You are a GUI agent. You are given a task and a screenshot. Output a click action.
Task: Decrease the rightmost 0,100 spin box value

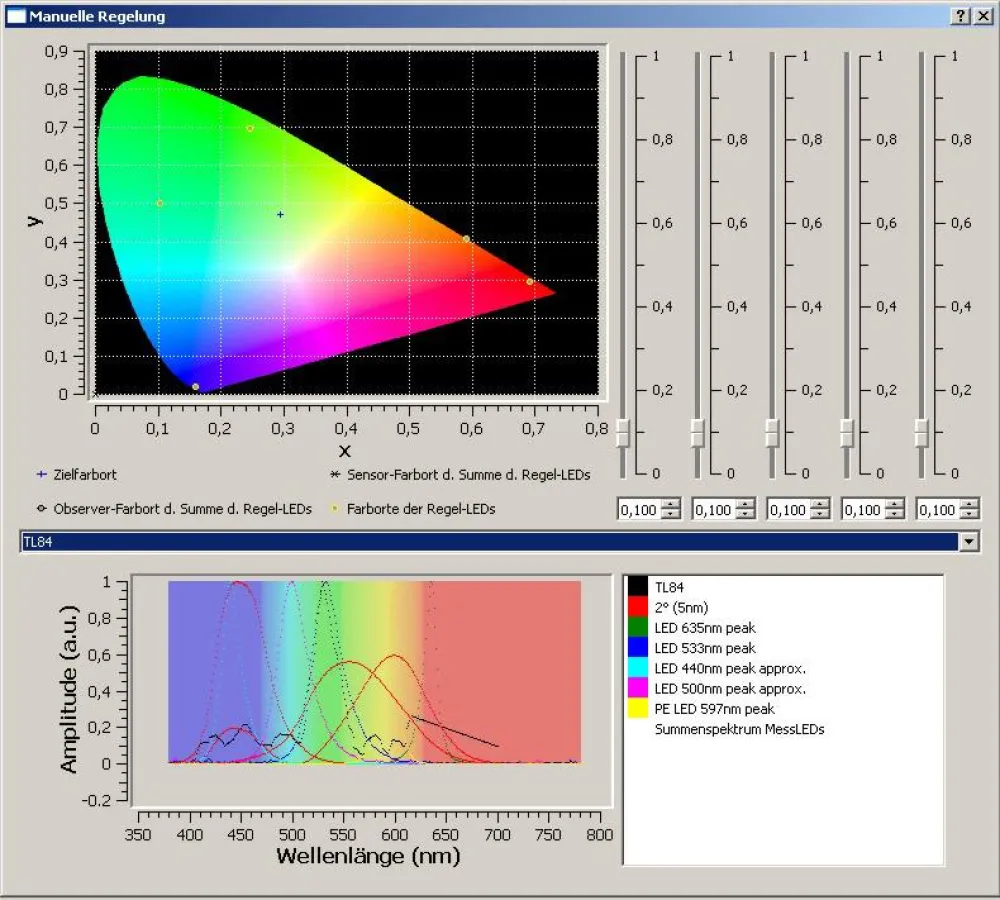click(971, 513)
